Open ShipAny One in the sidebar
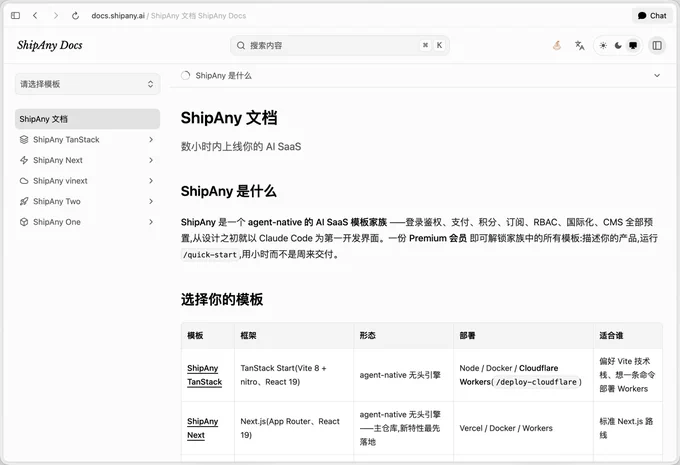This screenshot has width=680, height=465. click(x=88, y=222)
